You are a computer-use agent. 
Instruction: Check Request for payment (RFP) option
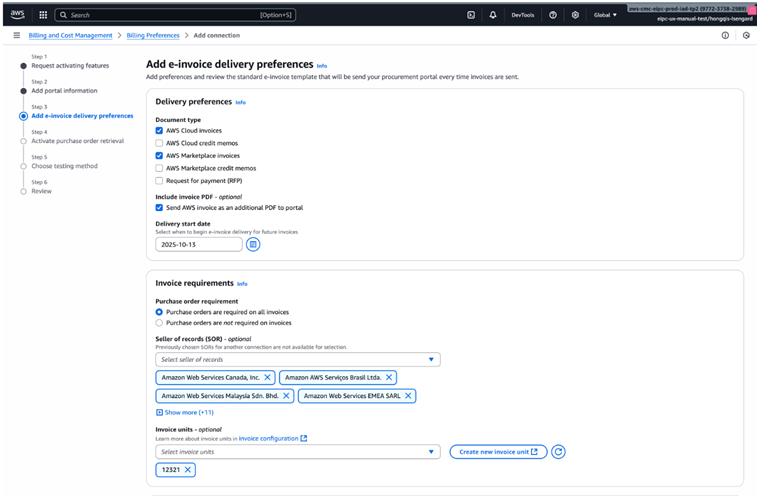click(159, 181)
